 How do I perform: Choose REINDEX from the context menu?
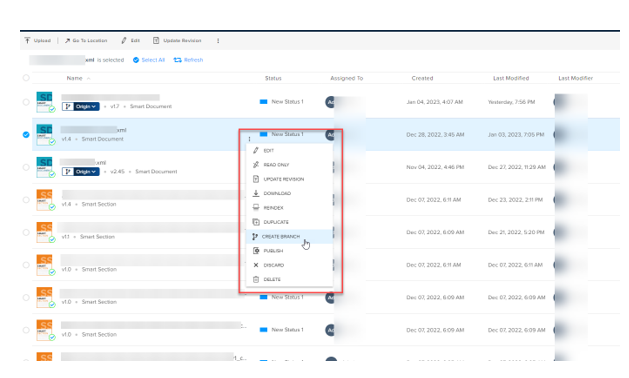click(x=289, y=208)
